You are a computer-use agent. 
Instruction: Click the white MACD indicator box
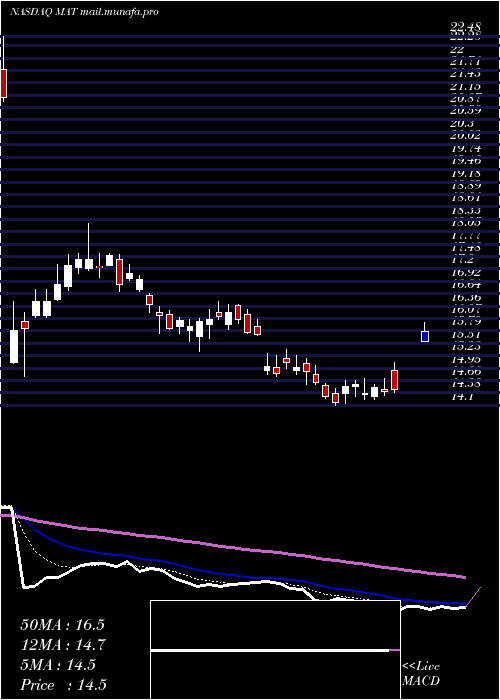275,650
